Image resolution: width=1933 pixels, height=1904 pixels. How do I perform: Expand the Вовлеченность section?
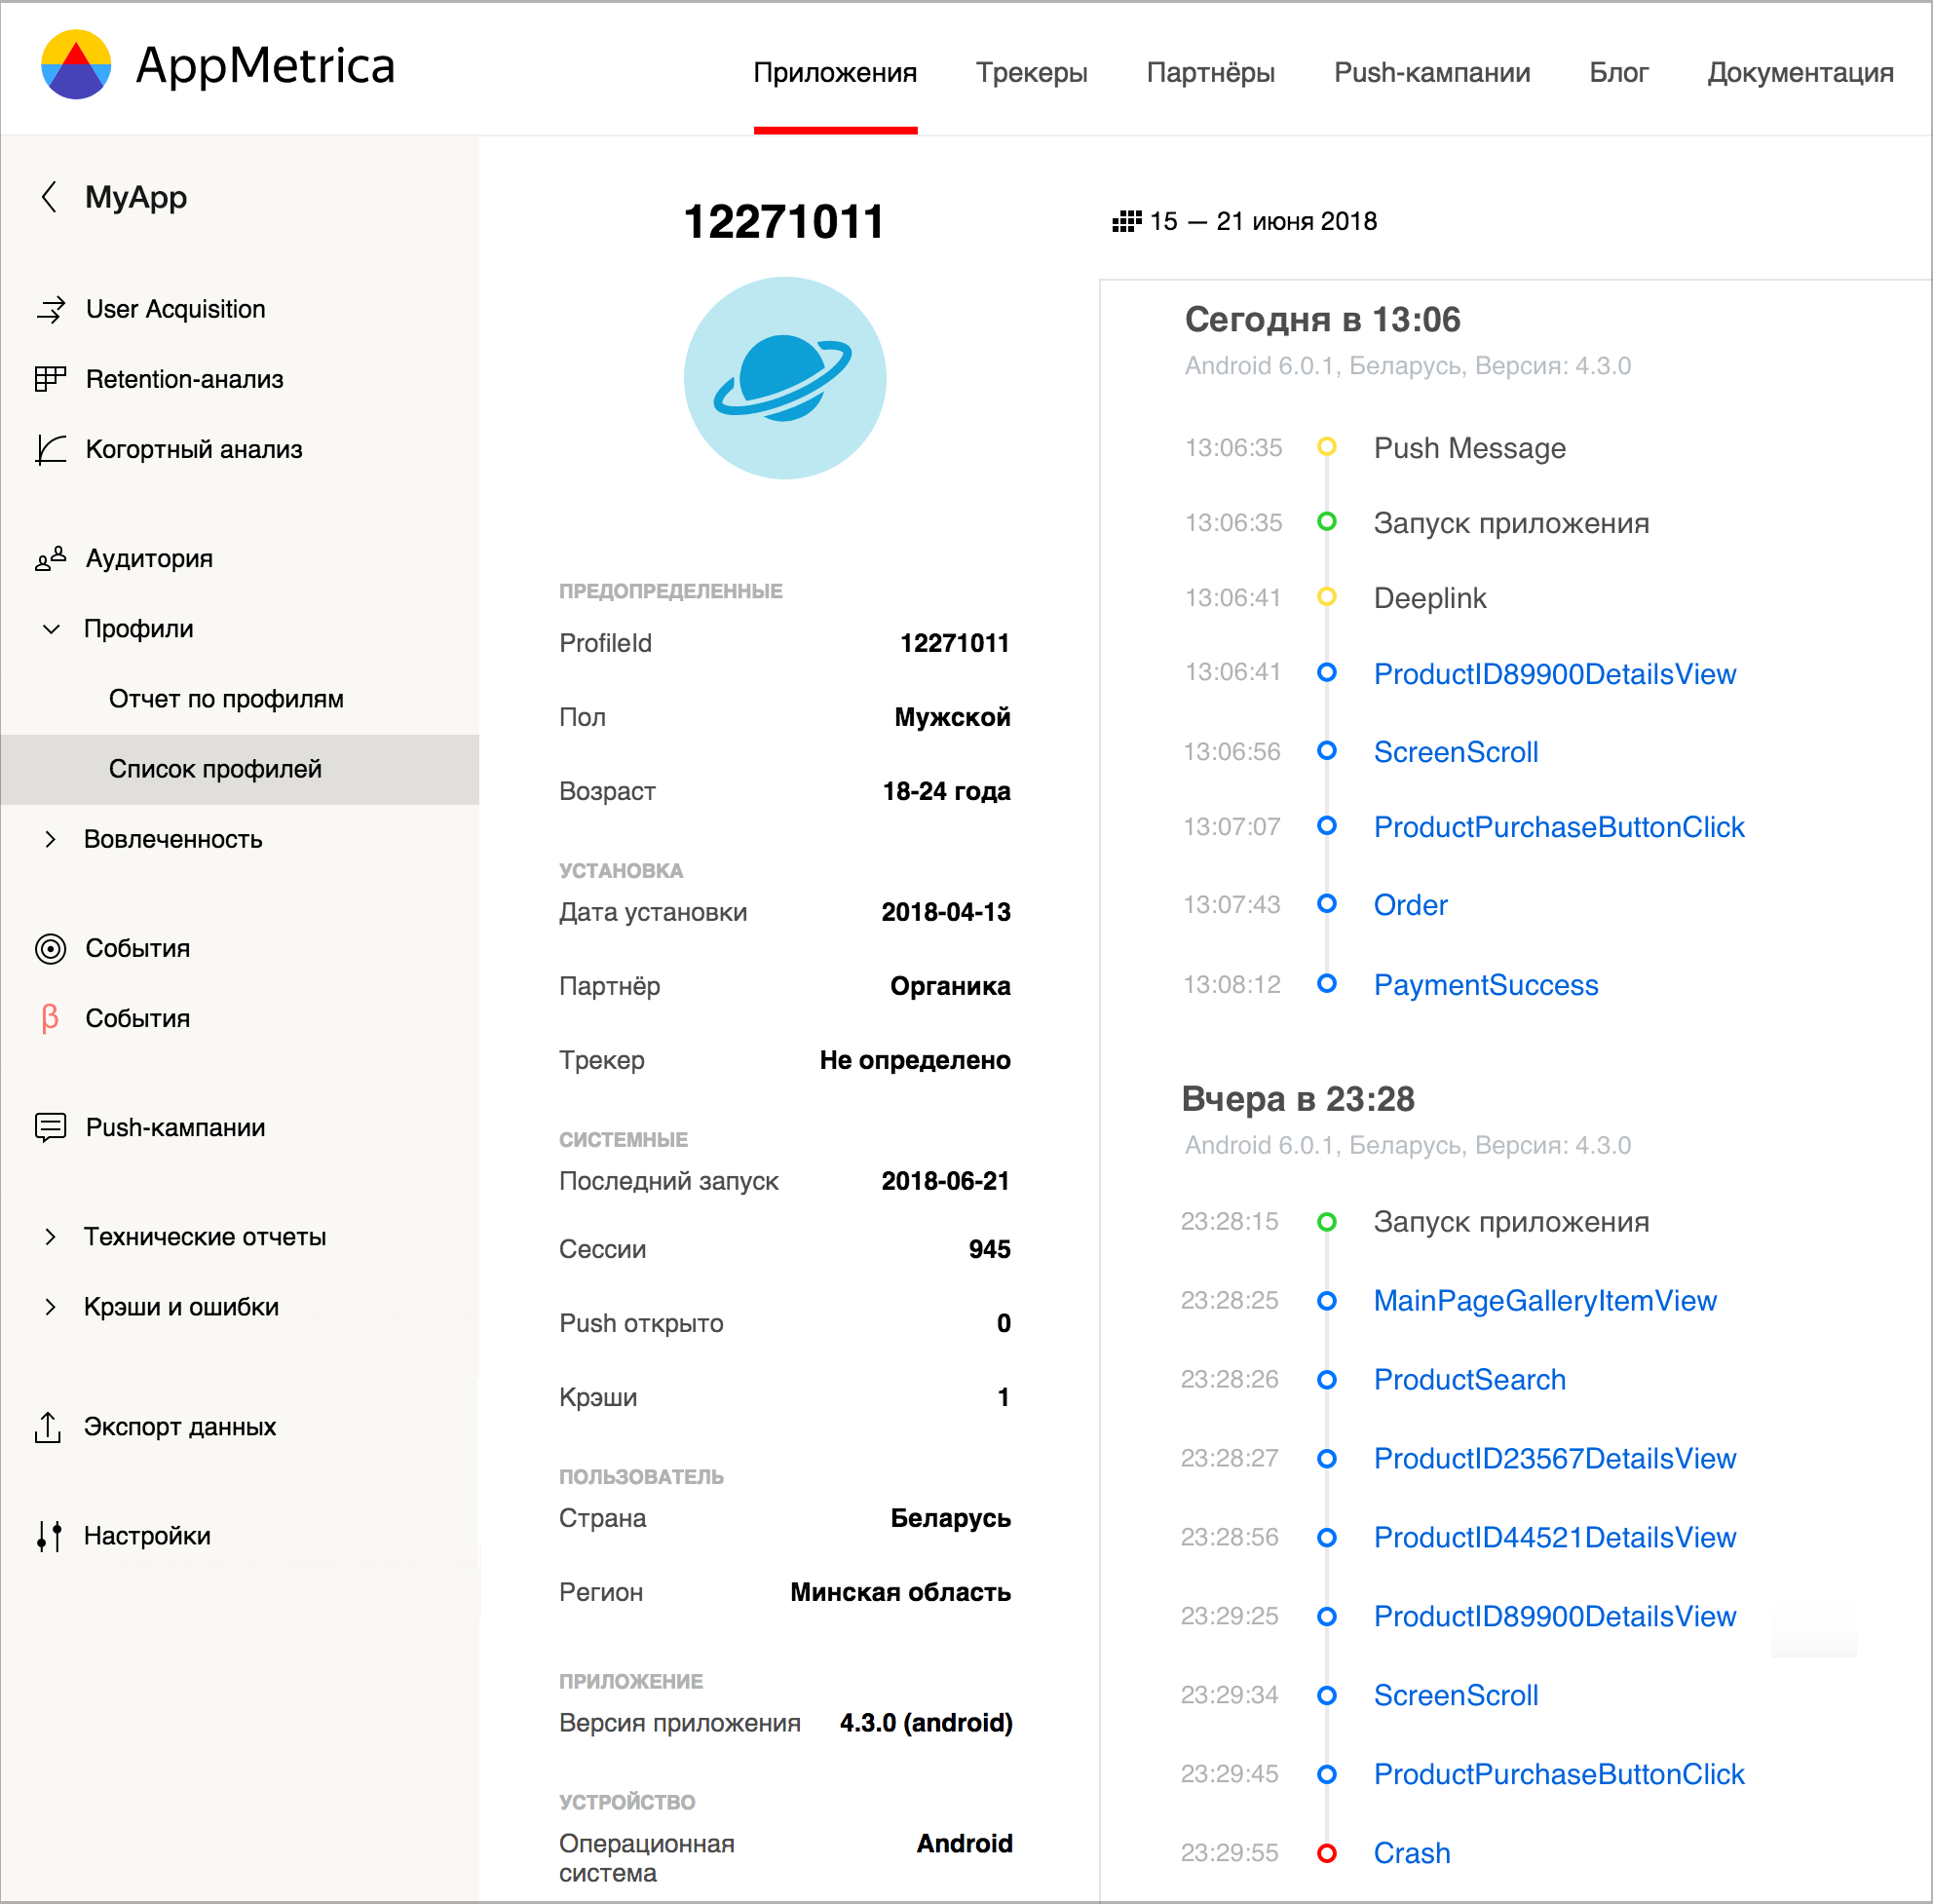50,839
